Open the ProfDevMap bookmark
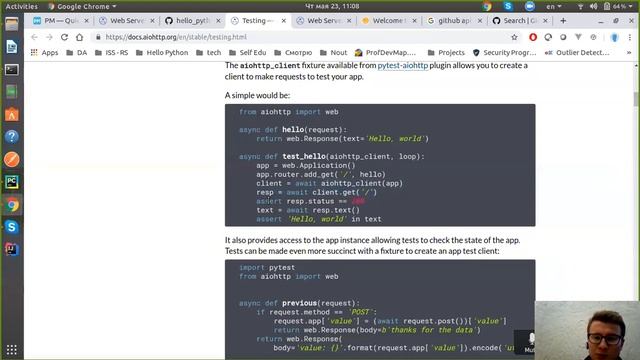Screen dimensions: 640x360 [x=385, y=53]
